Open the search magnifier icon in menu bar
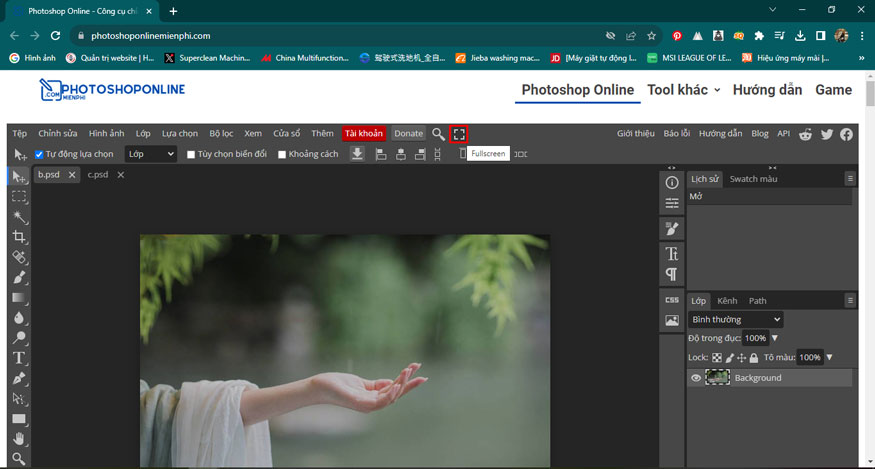Screen dimensions: 875x469 coord(438,134)
